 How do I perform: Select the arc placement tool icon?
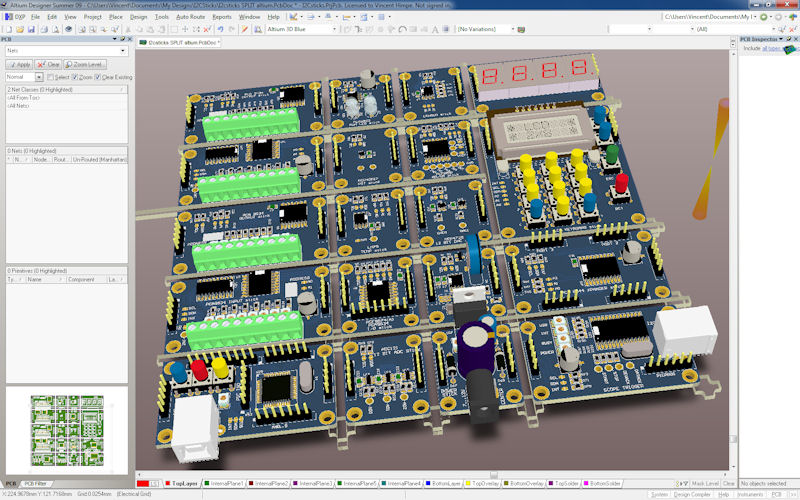point(403,30)
